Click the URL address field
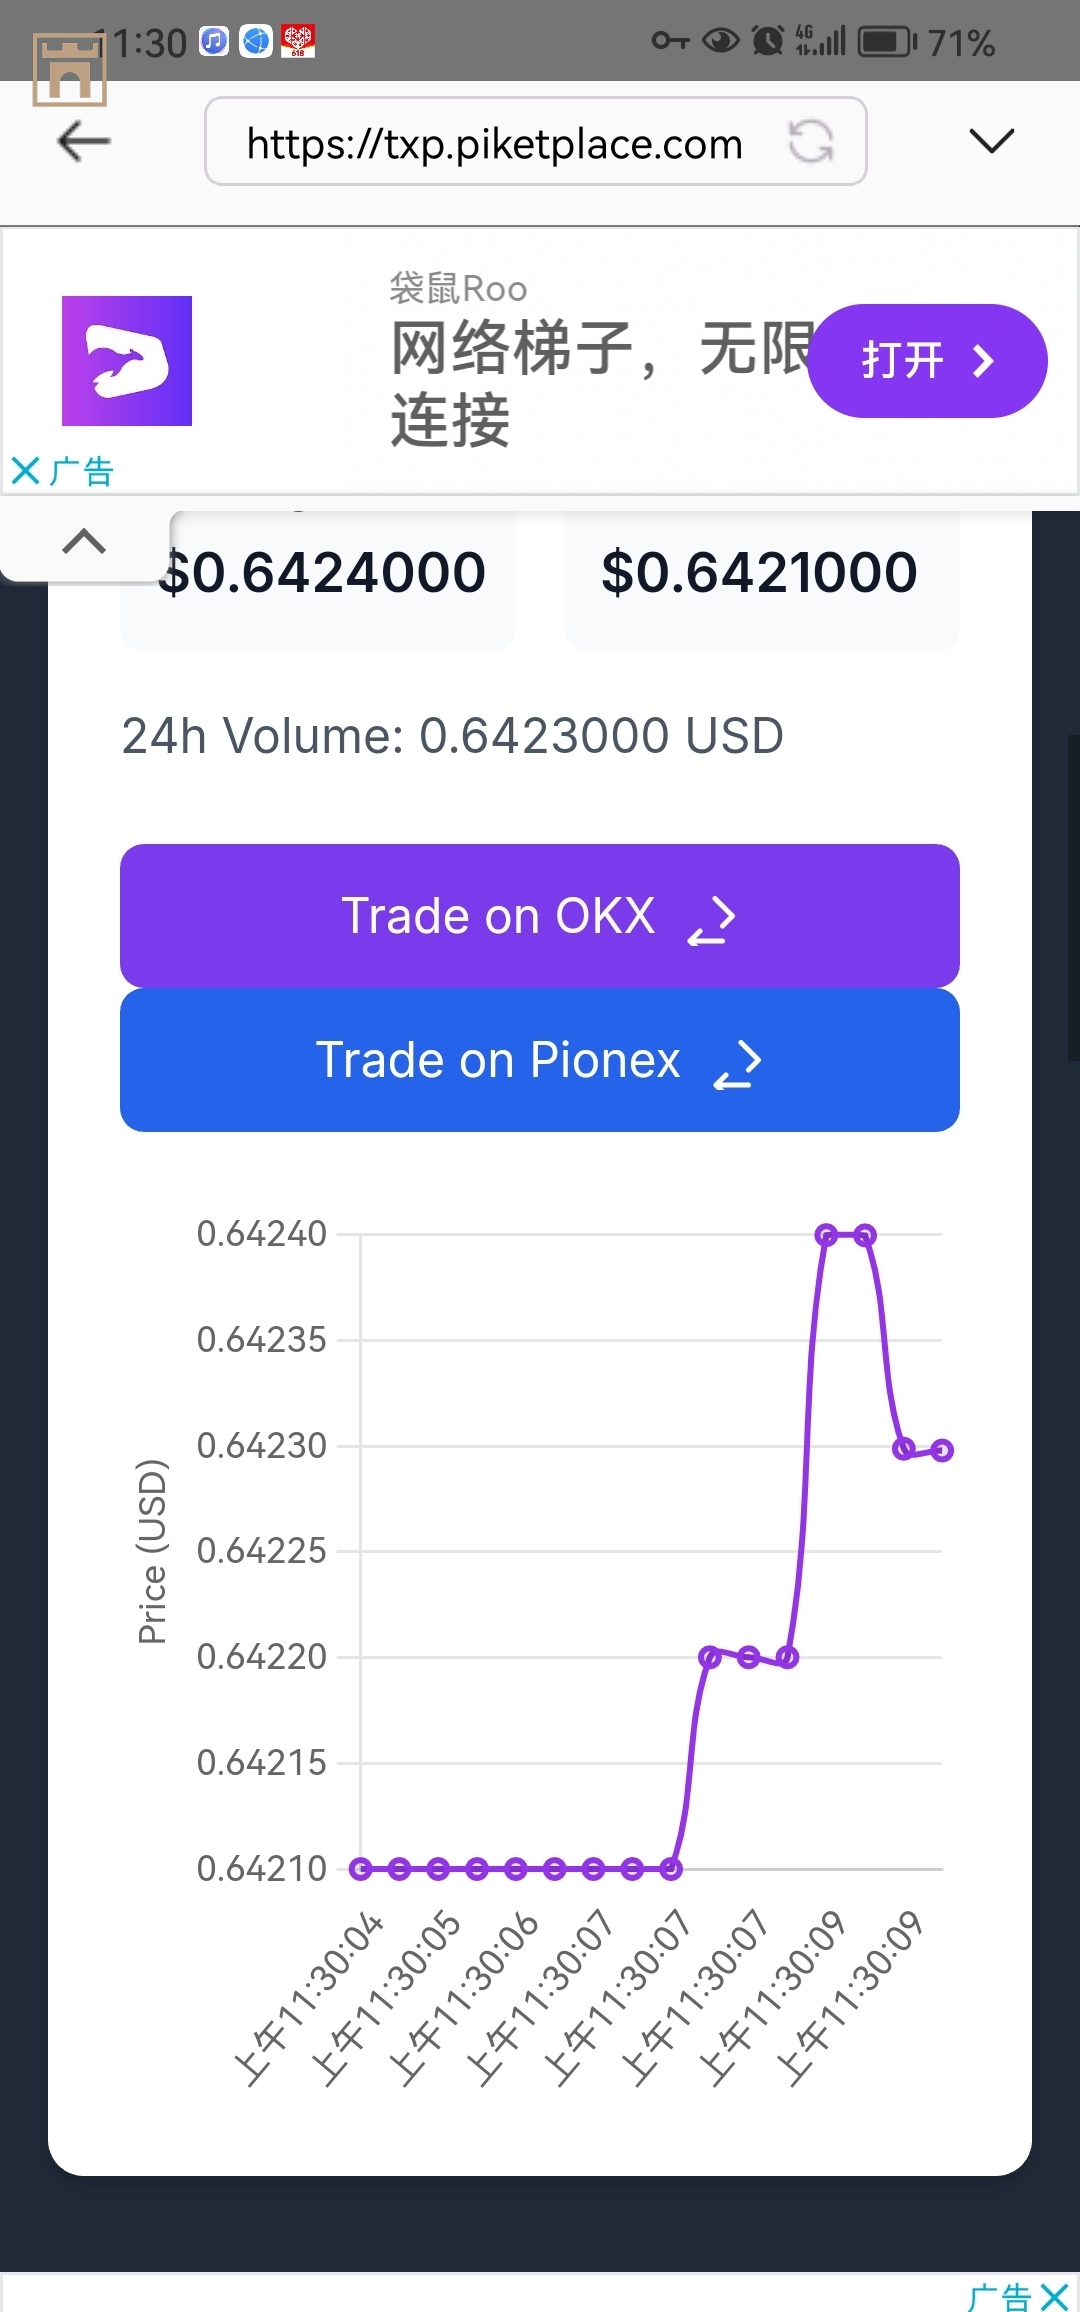 pyautogui.click(x=536, y=141)
